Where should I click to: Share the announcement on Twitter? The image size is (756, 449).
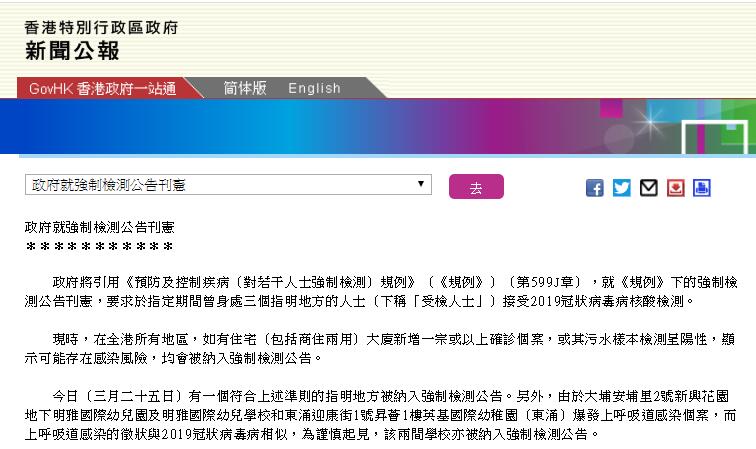(x=622, y=188)
